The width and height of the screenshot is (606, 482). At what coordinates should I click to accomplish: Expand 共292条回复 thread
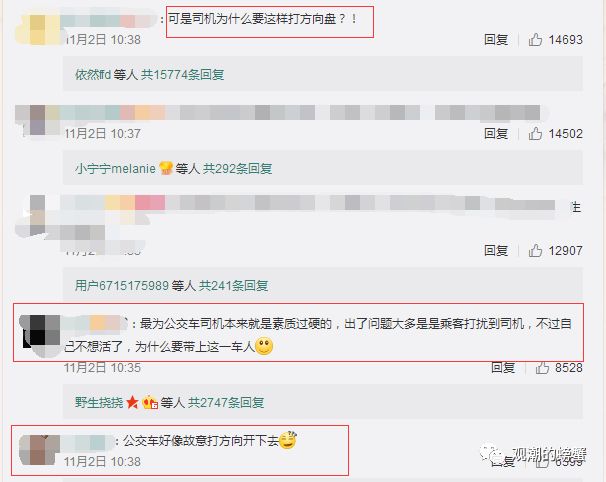238,169
